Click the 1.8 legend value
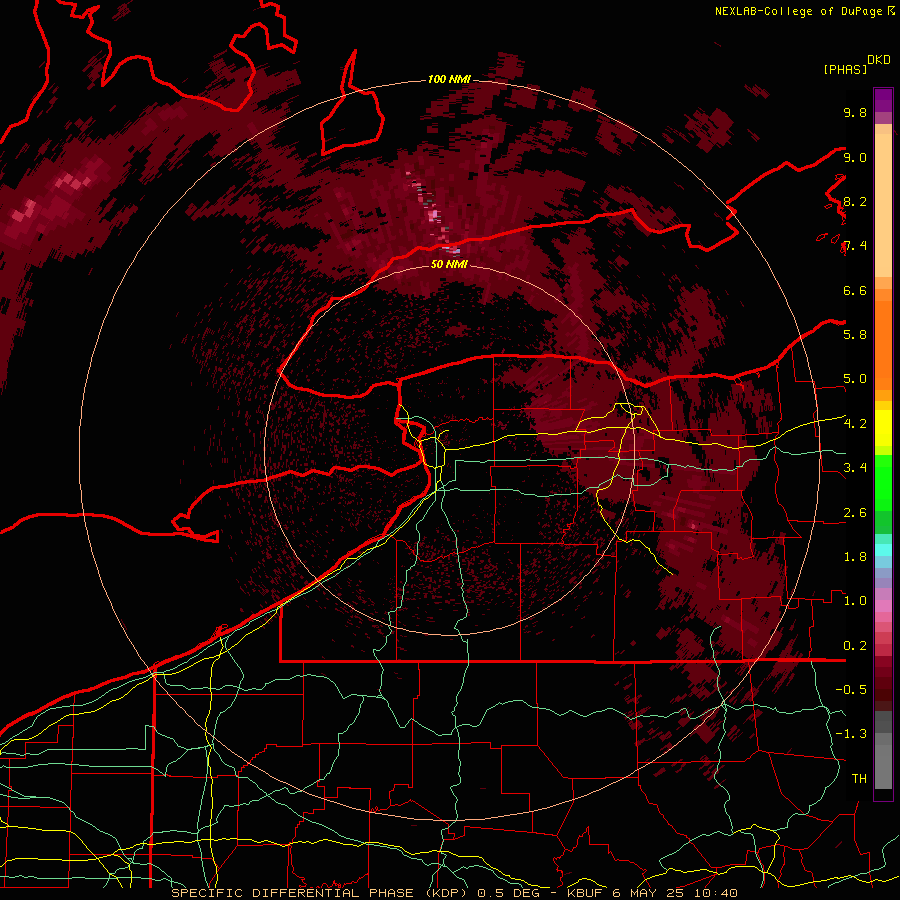 tap(855, 557)
